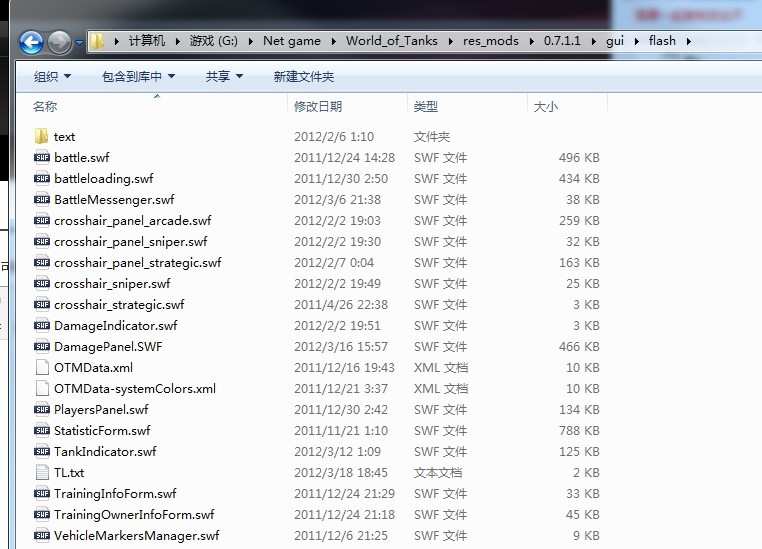Select the DamagePanel.SWF file icon
The height and width of the screenshot is (549, 762).
pos(41,346)
